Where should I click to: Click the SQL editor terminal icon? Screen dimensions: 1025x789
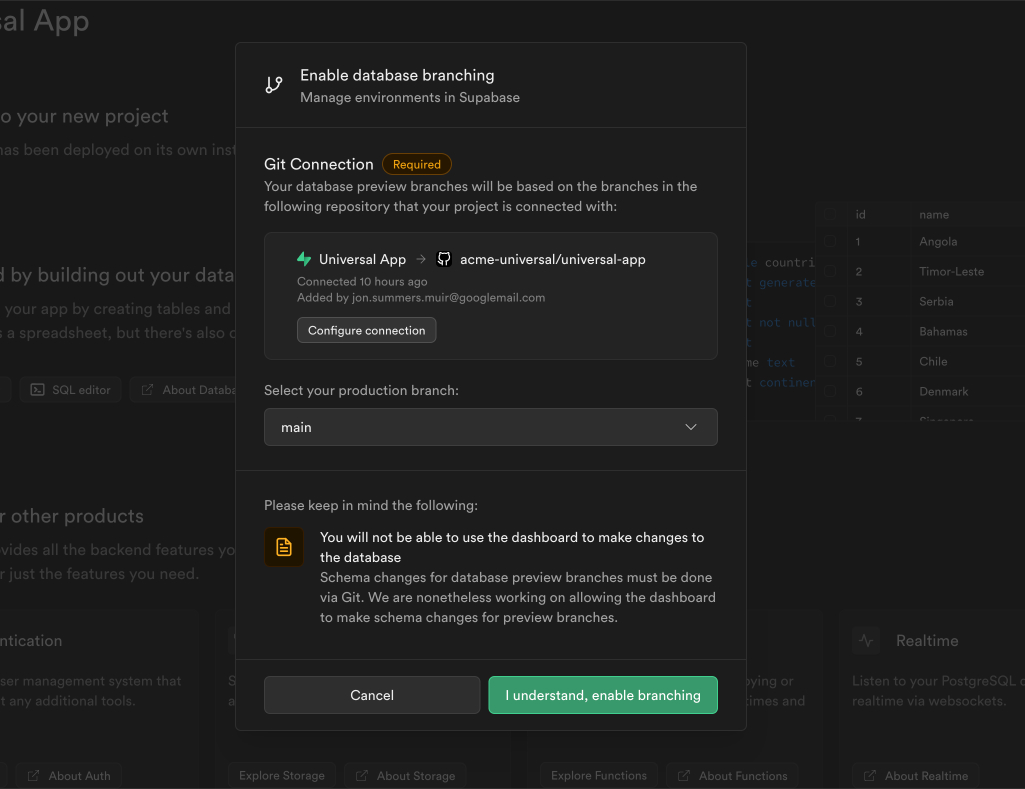click(37, 390)
